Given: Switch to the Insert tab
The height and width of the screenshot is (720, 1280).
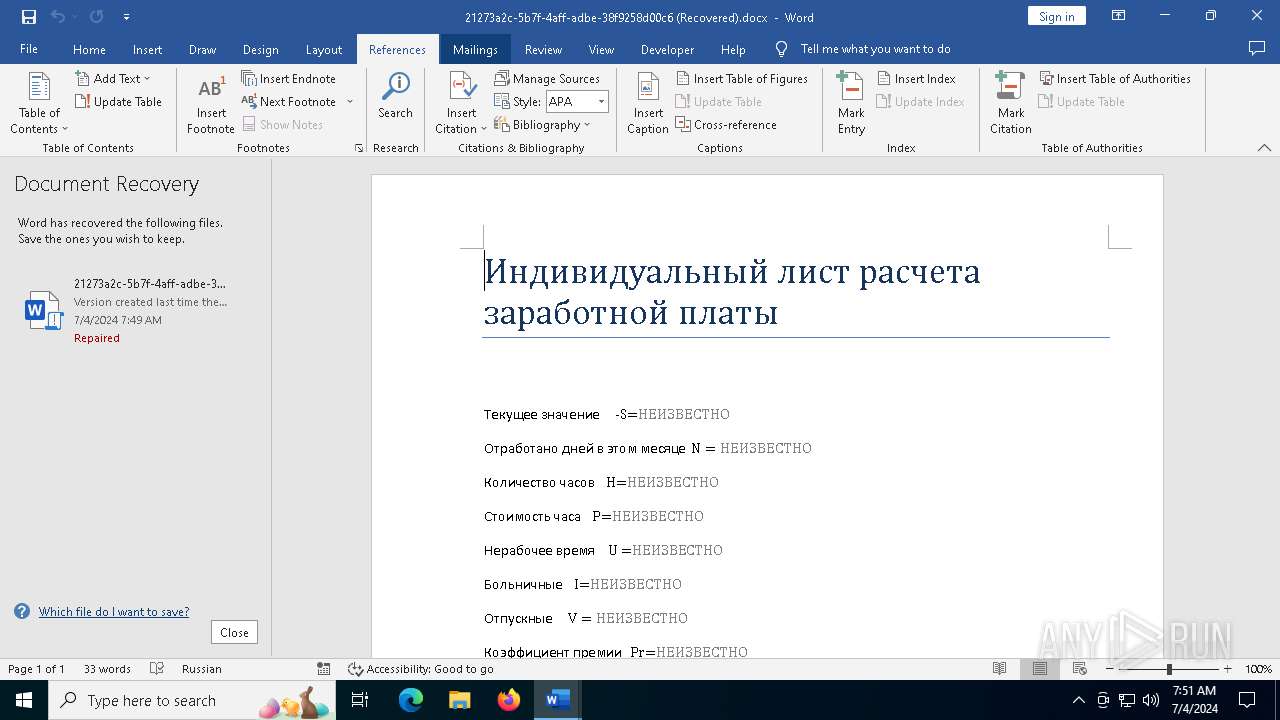Looking at the screenshot, I should point(147,49).
